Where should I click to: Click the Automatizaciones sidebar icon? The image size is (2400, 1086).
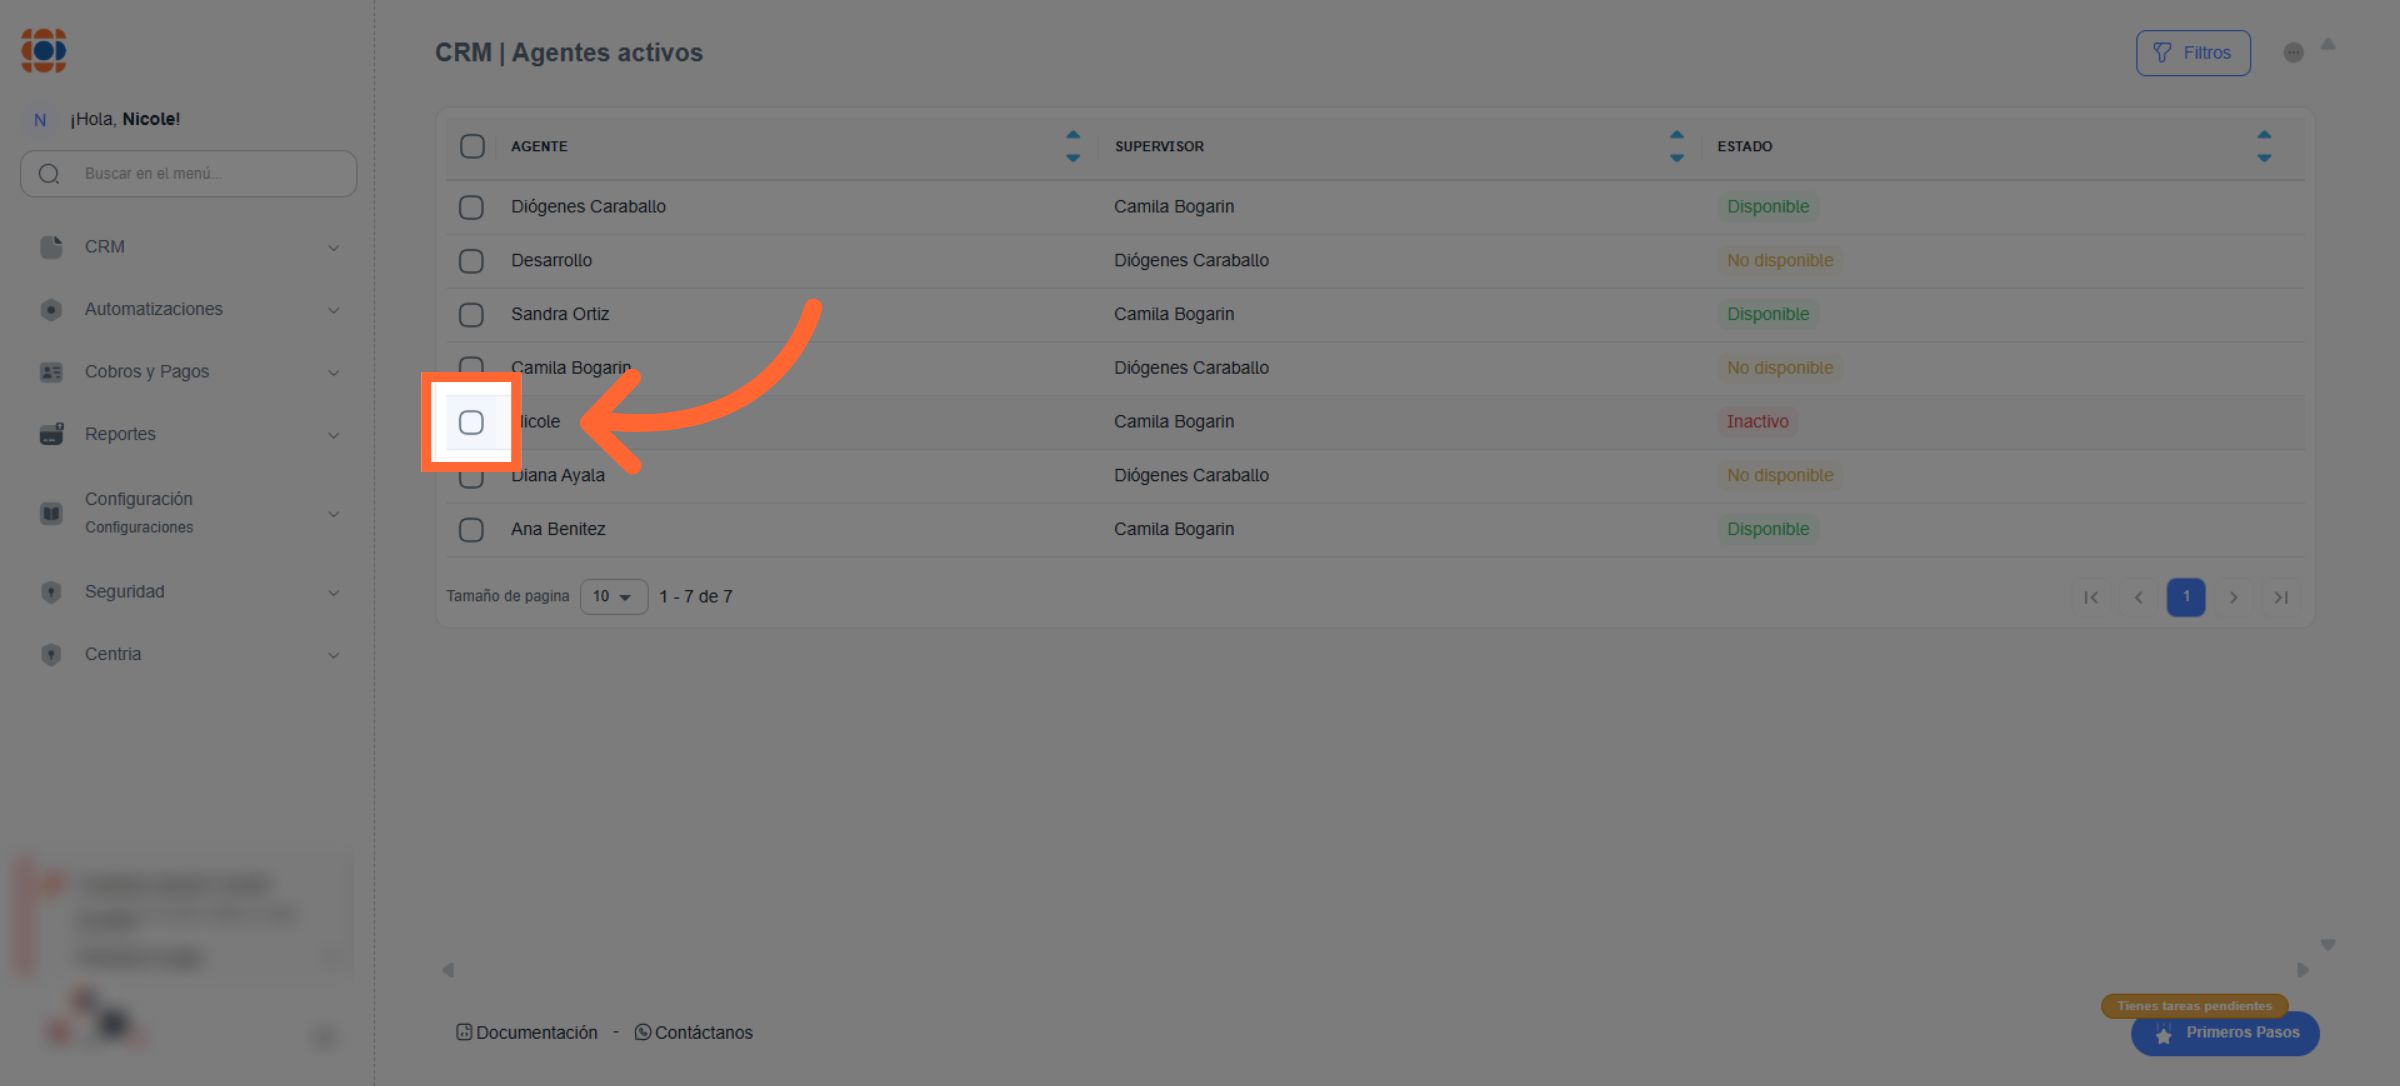[51, 310]
